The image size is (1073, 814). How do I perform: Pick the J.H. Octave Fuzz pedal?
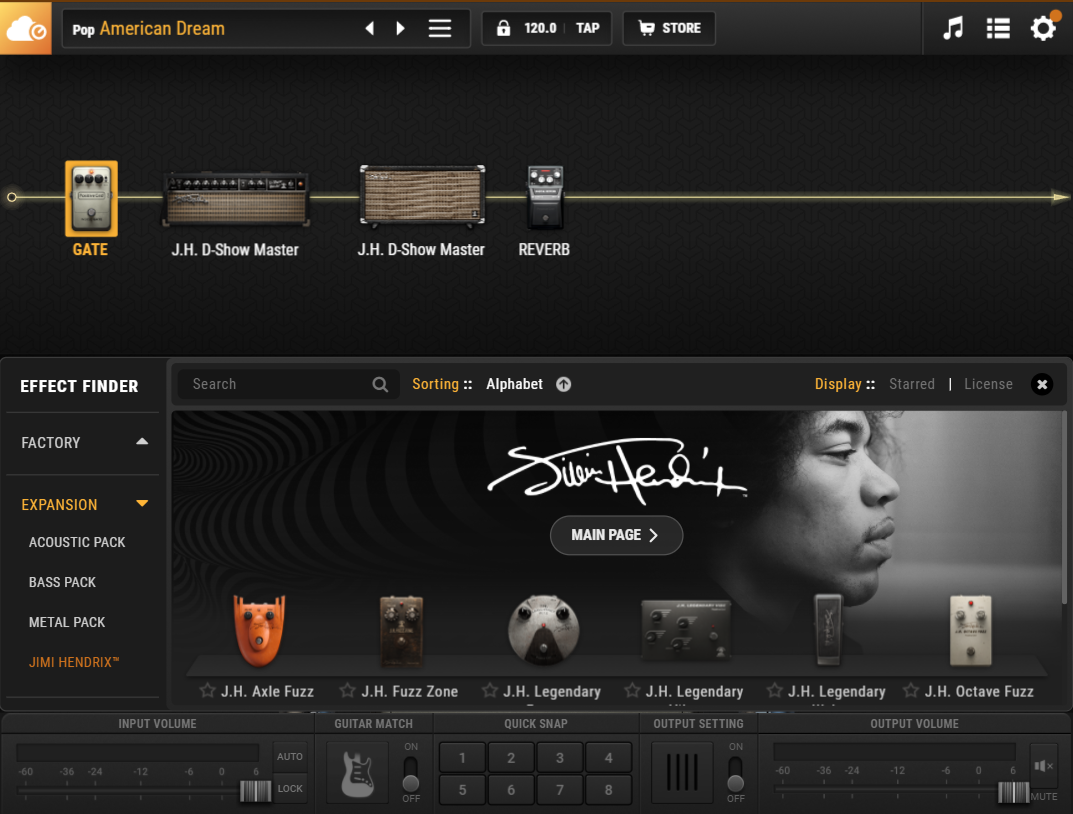click(970, 630)
